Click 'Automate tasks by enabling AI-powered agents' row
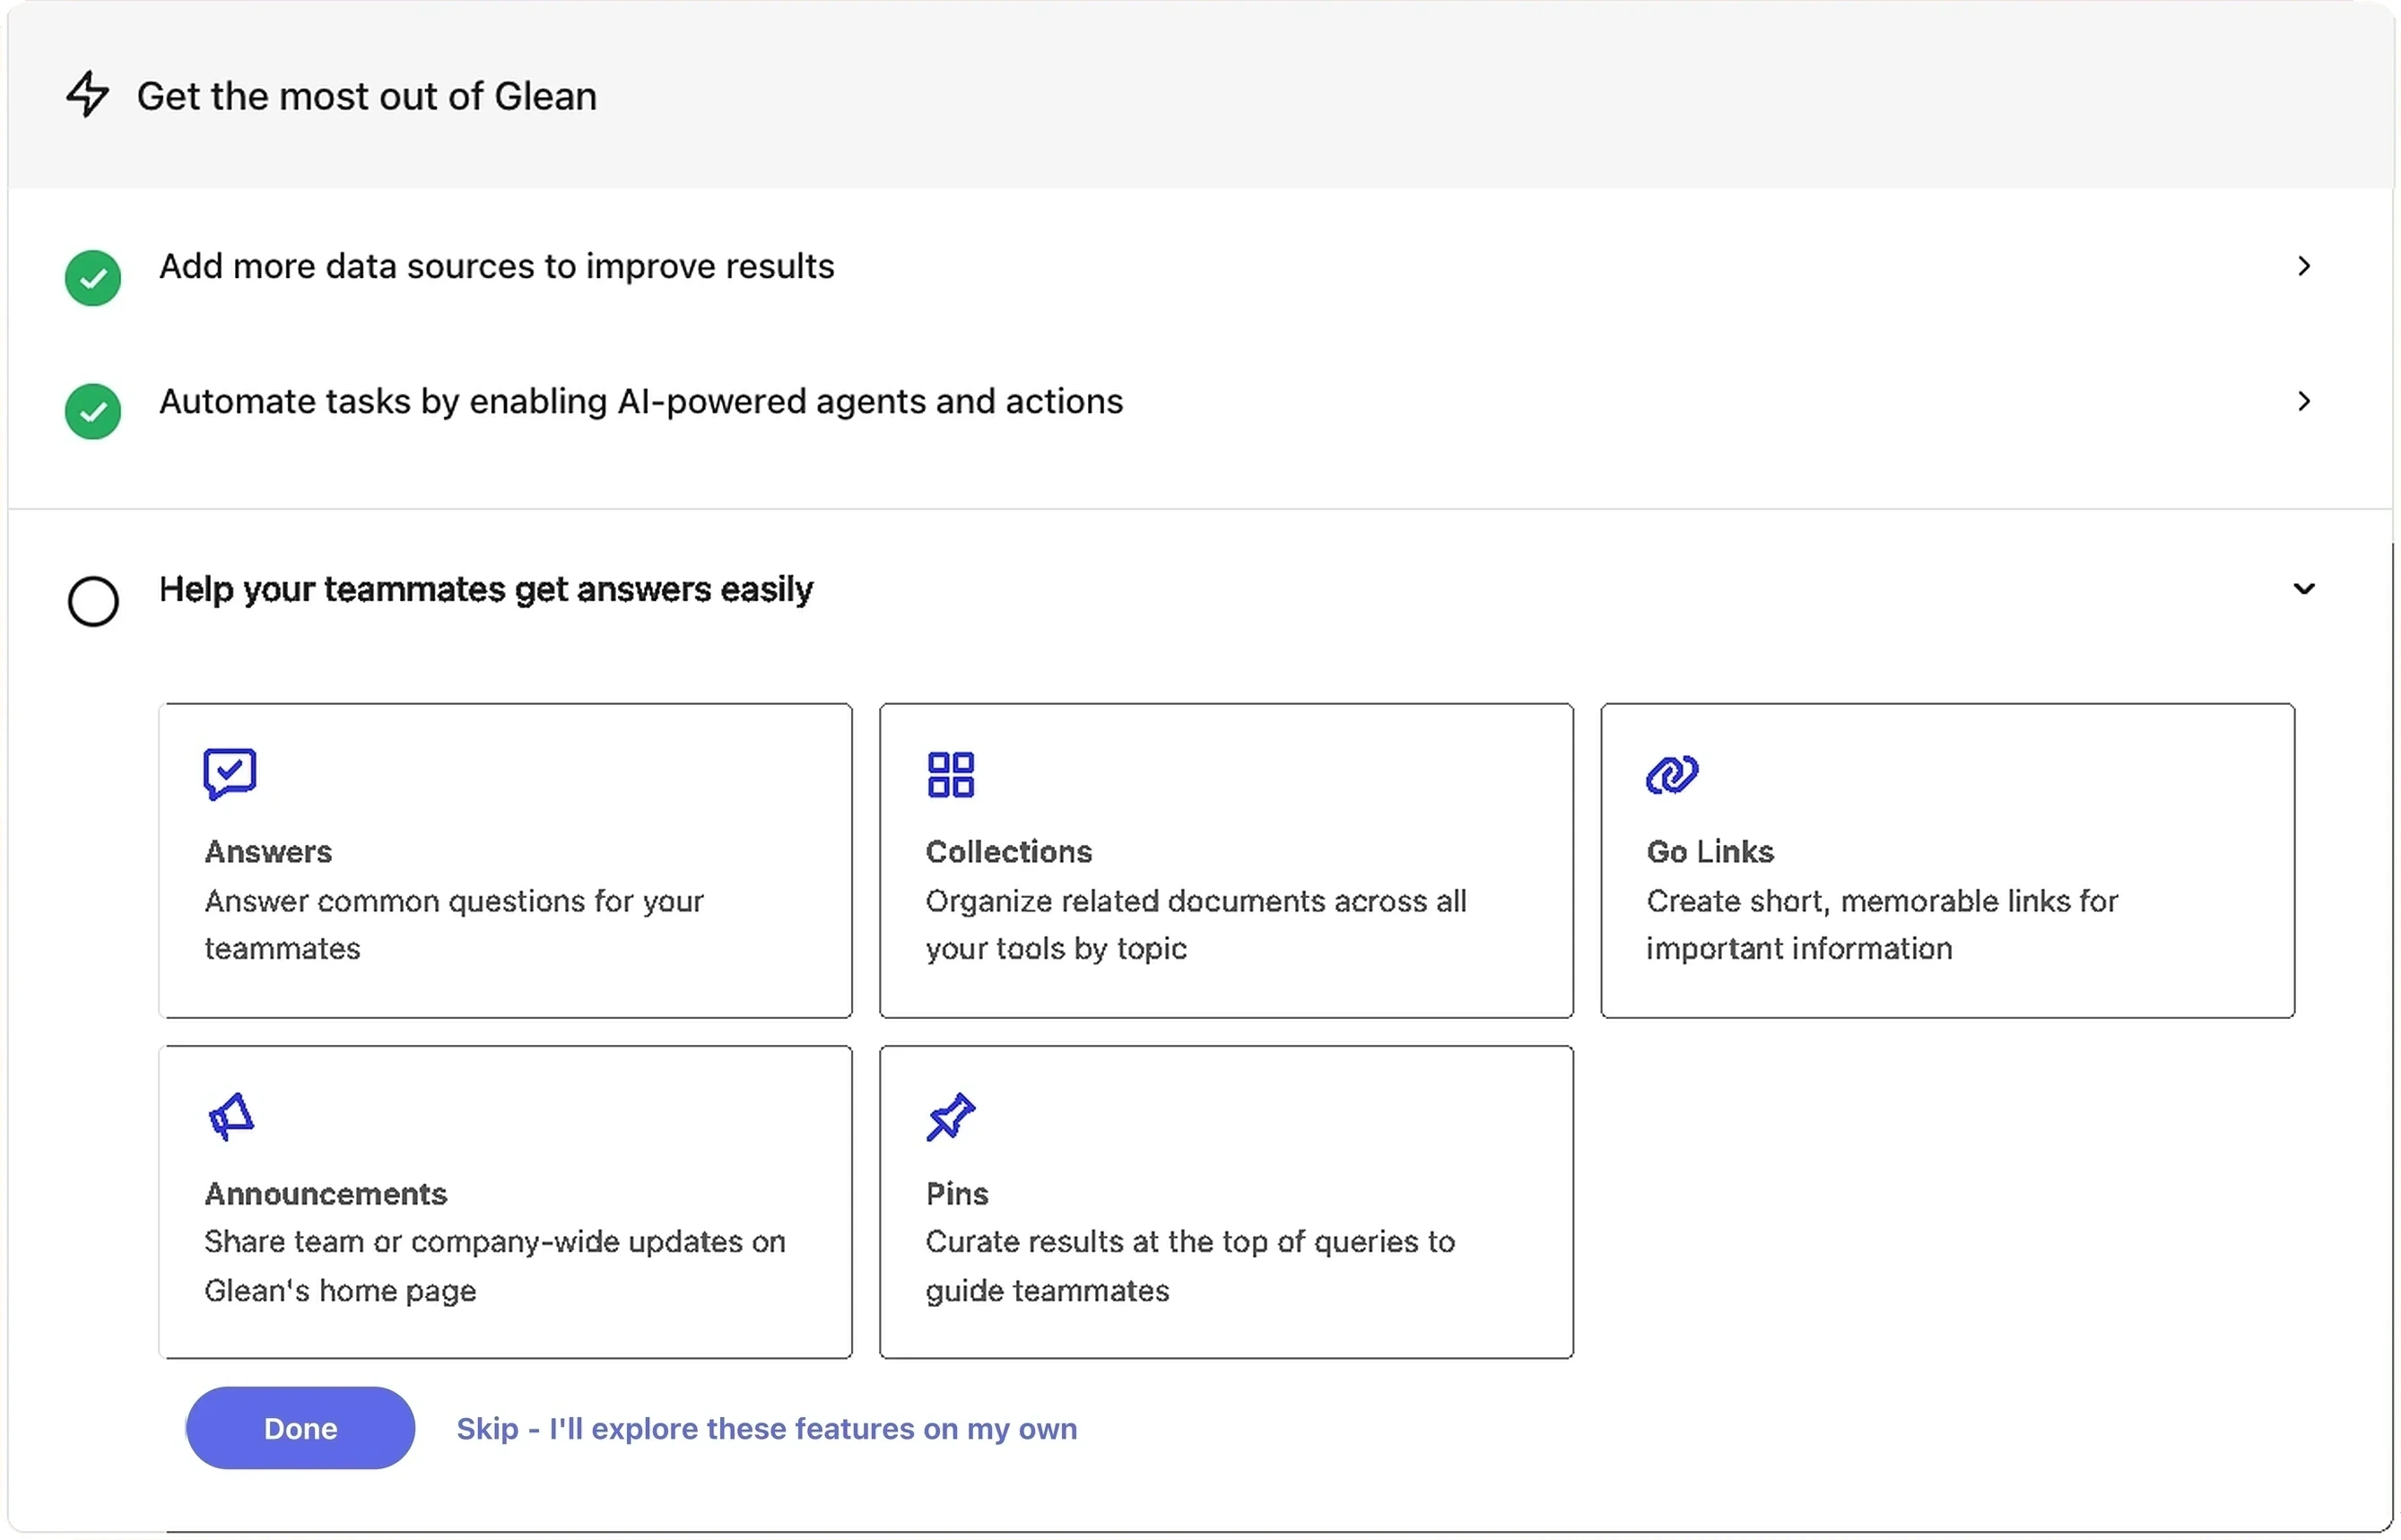The width and height of the screenshot is (2401, 1540). pyautogui.click(x=1200, y=402)
